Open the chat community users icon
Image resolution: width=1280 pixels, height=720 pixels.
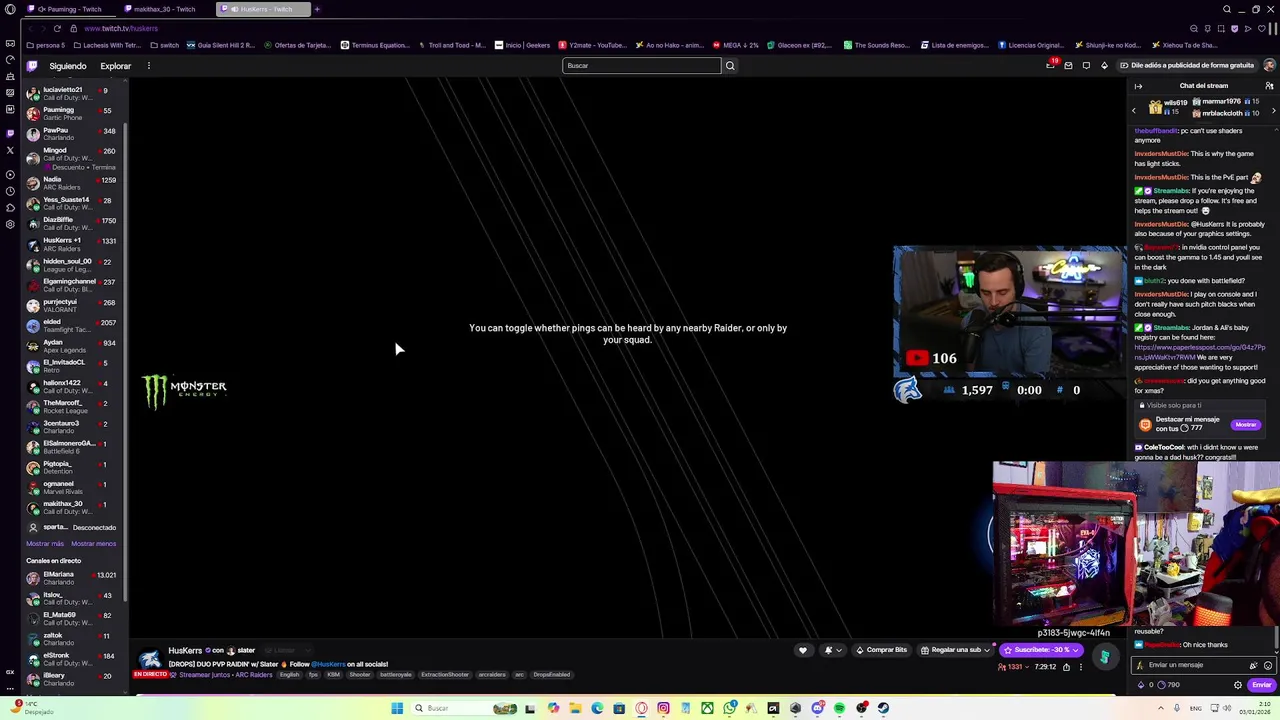pos(1269,86)
